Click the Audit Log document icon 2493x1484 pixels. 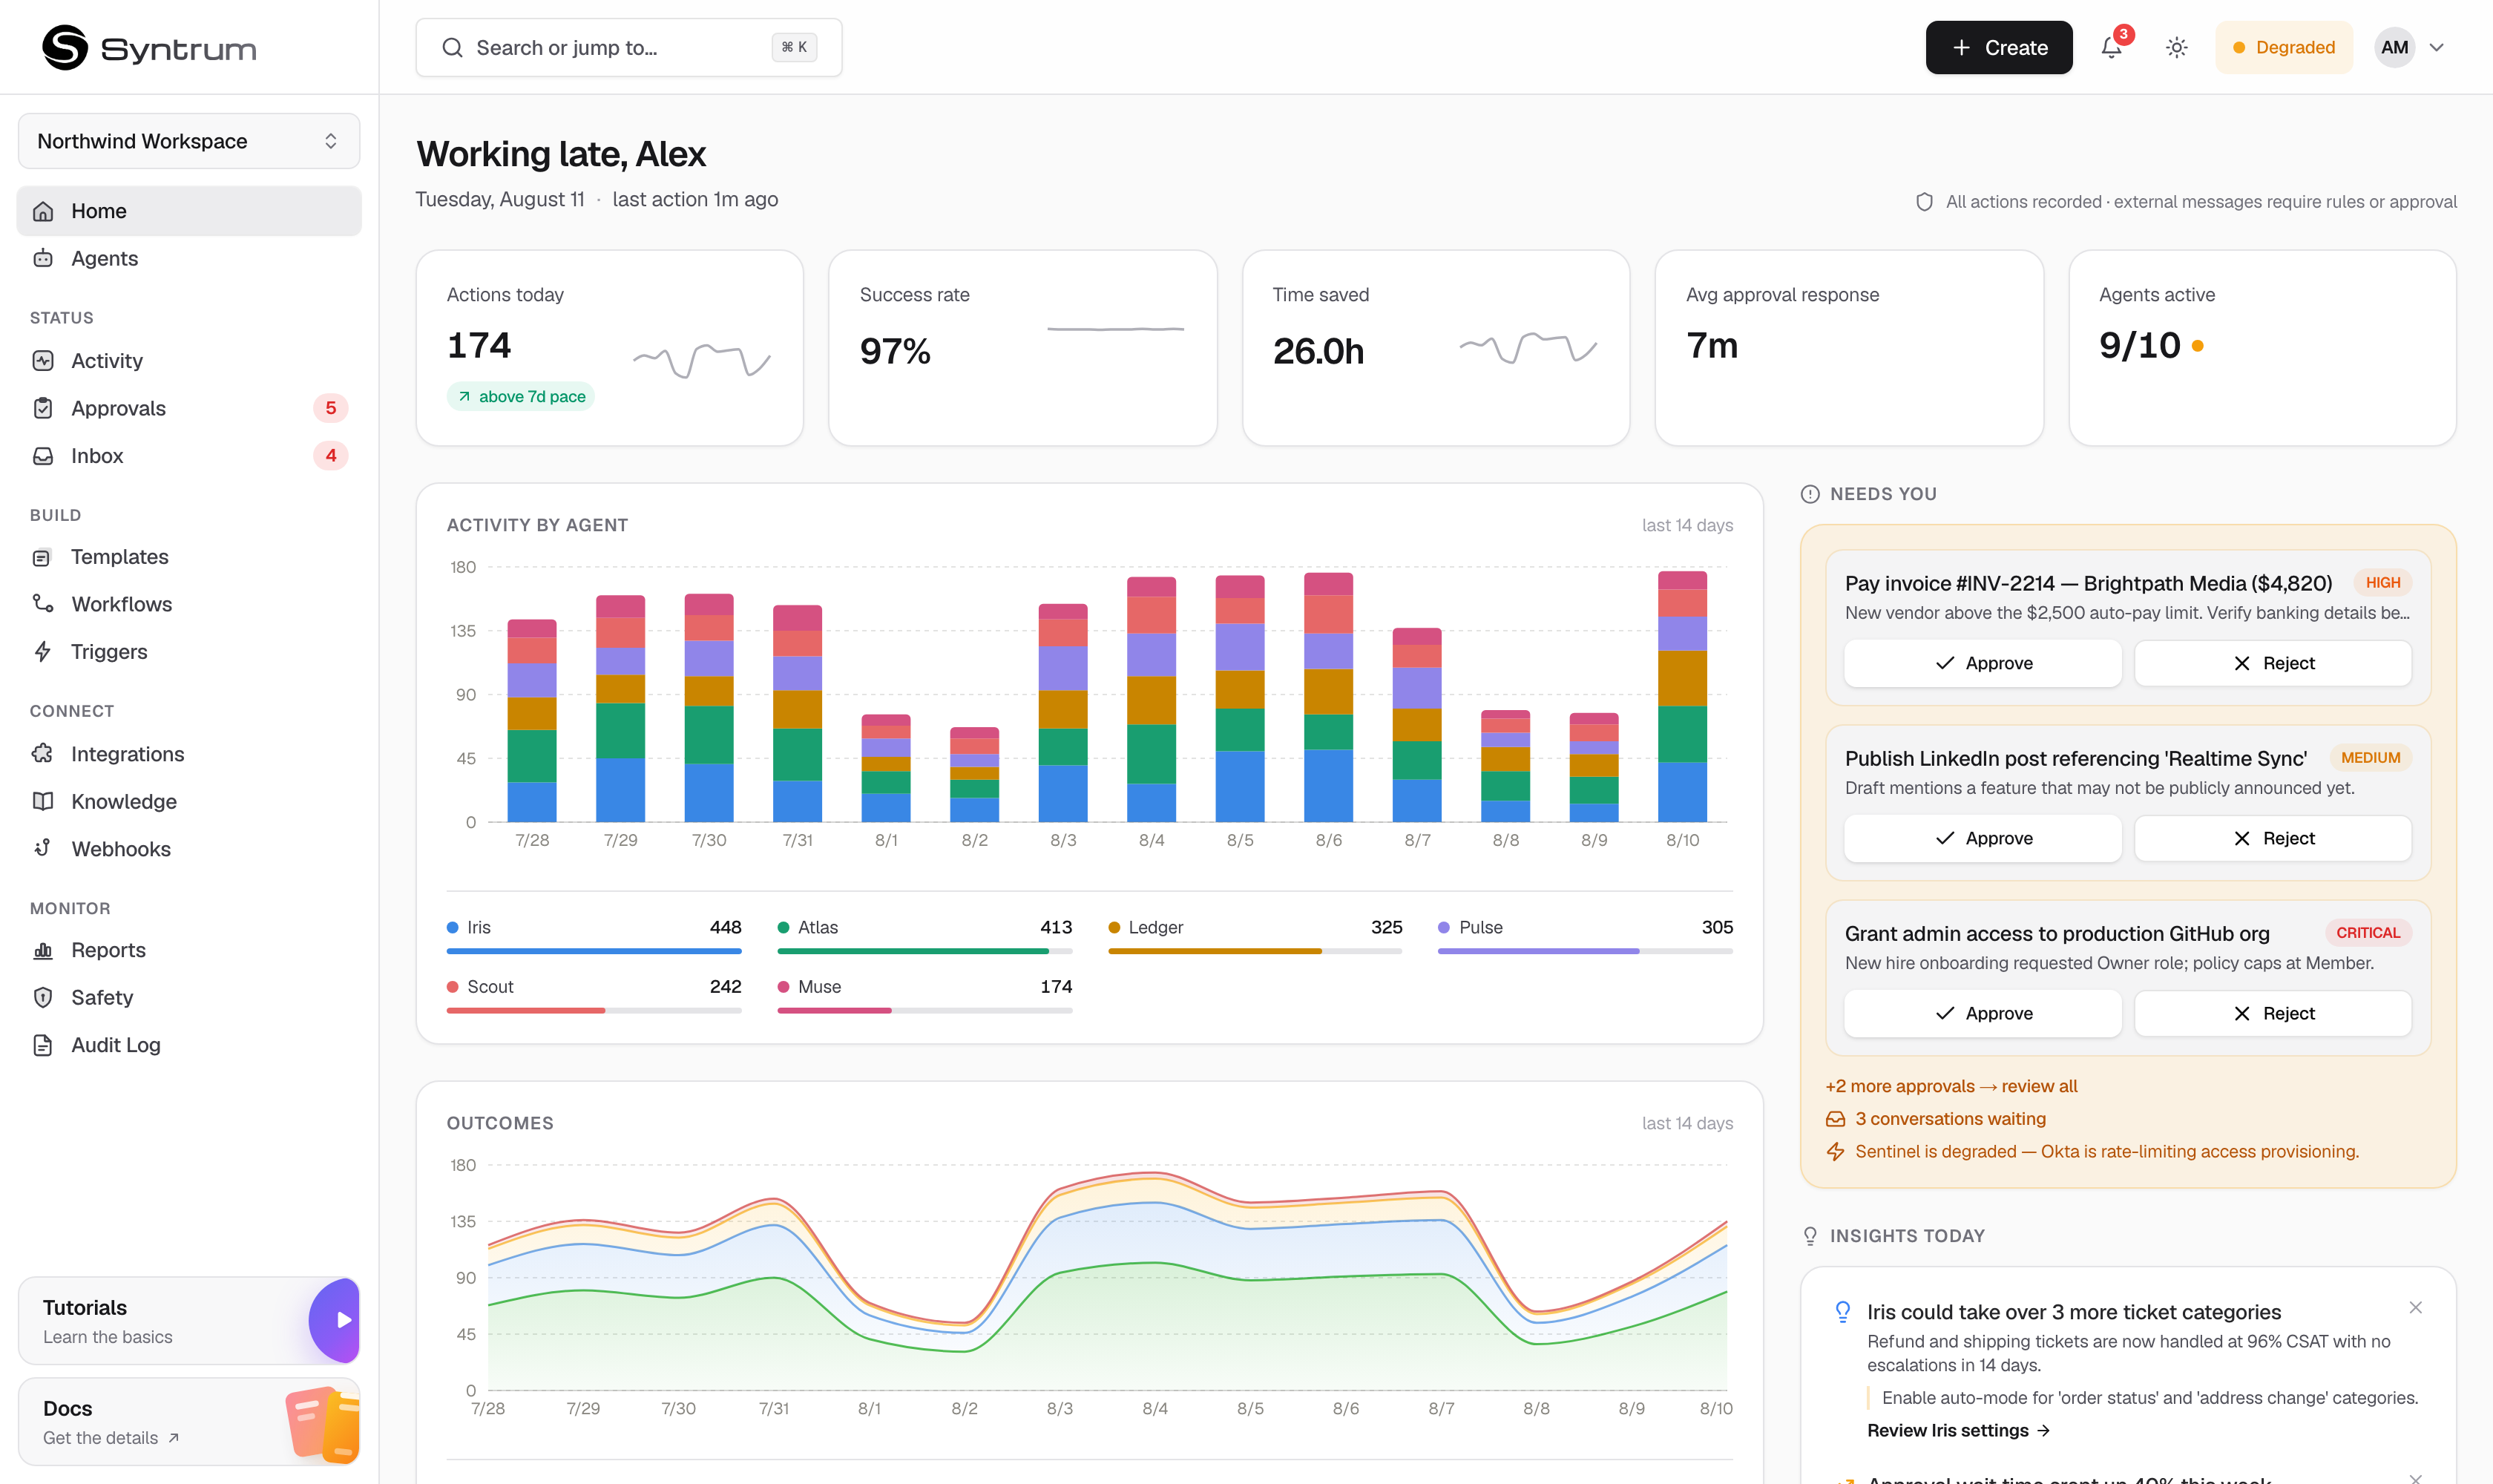tap(43, 1045)
